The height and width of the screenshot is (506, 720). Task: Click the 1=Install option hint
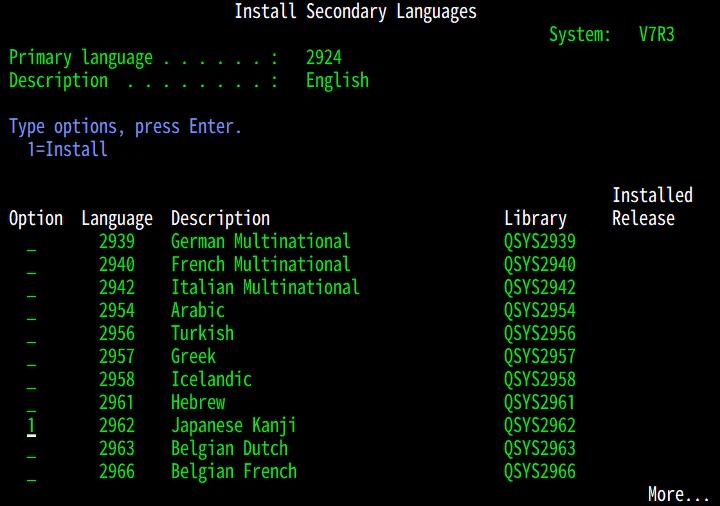68,149
